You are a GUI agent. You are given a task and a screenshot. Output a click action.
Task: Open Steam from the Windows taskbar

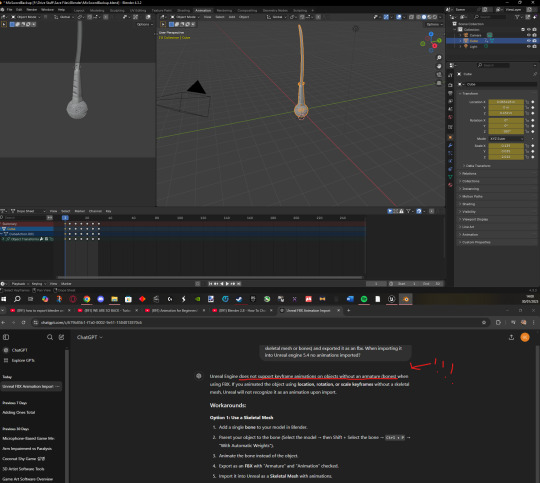239,299
